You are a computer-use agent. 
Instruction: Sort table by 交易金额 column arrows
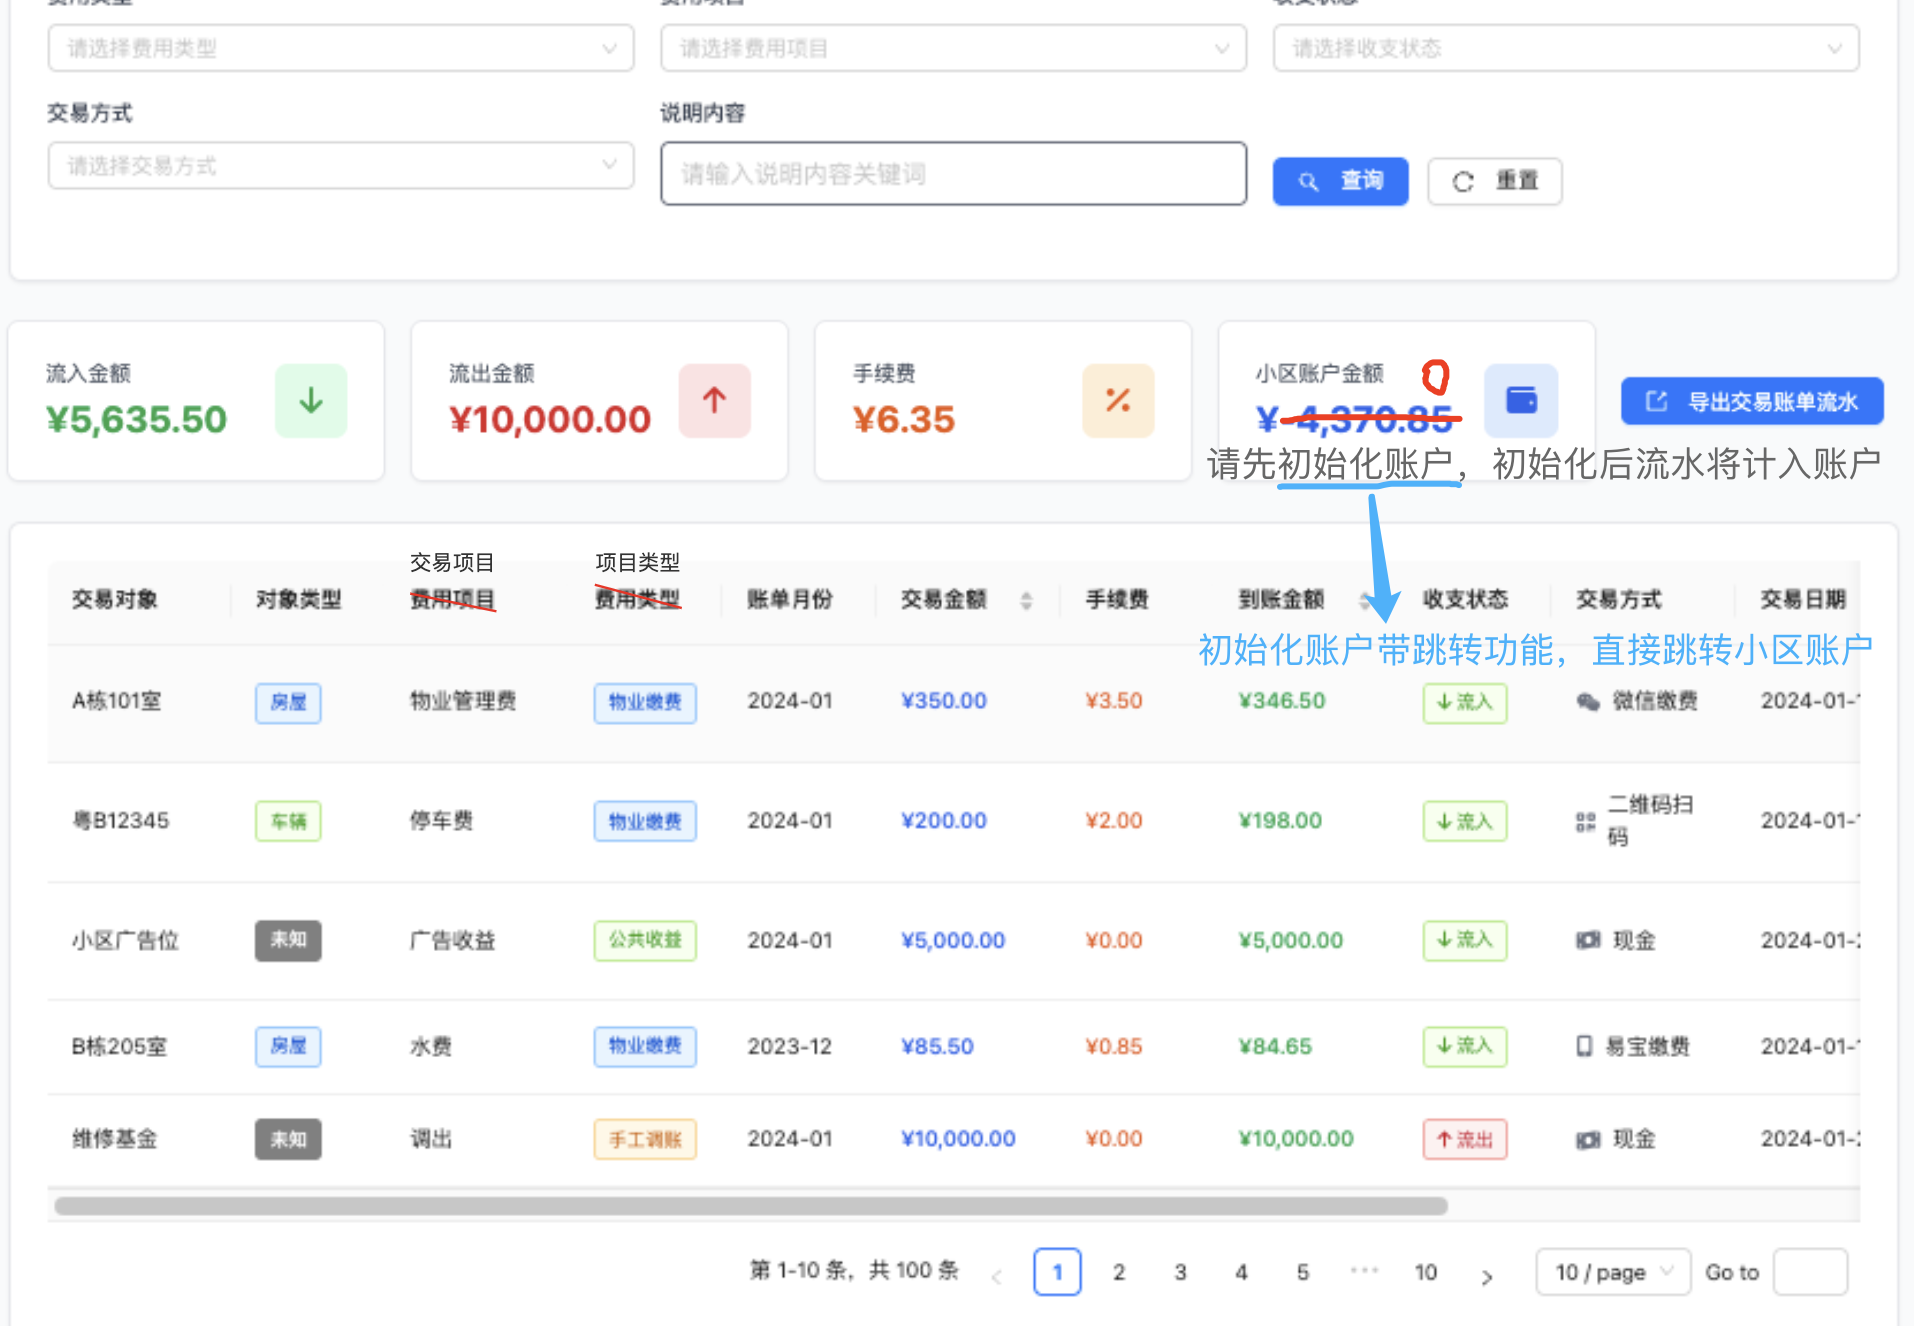1026,600
